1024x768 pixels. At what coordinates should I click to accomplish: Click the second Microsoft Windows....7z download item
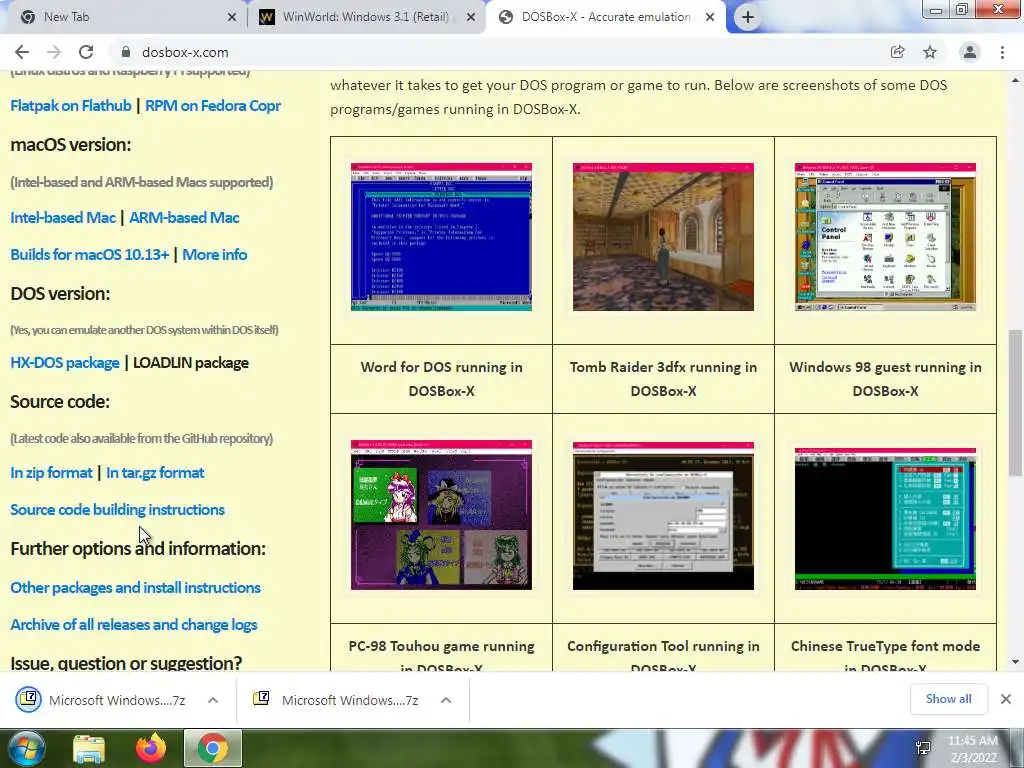[336, 700]
